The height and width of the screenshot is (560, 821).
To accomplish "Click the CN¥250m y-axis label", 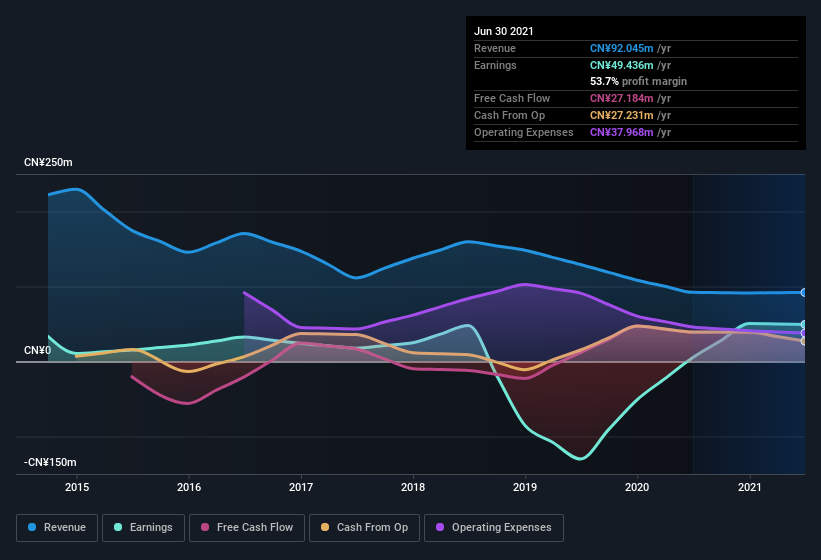I will 48,163.
